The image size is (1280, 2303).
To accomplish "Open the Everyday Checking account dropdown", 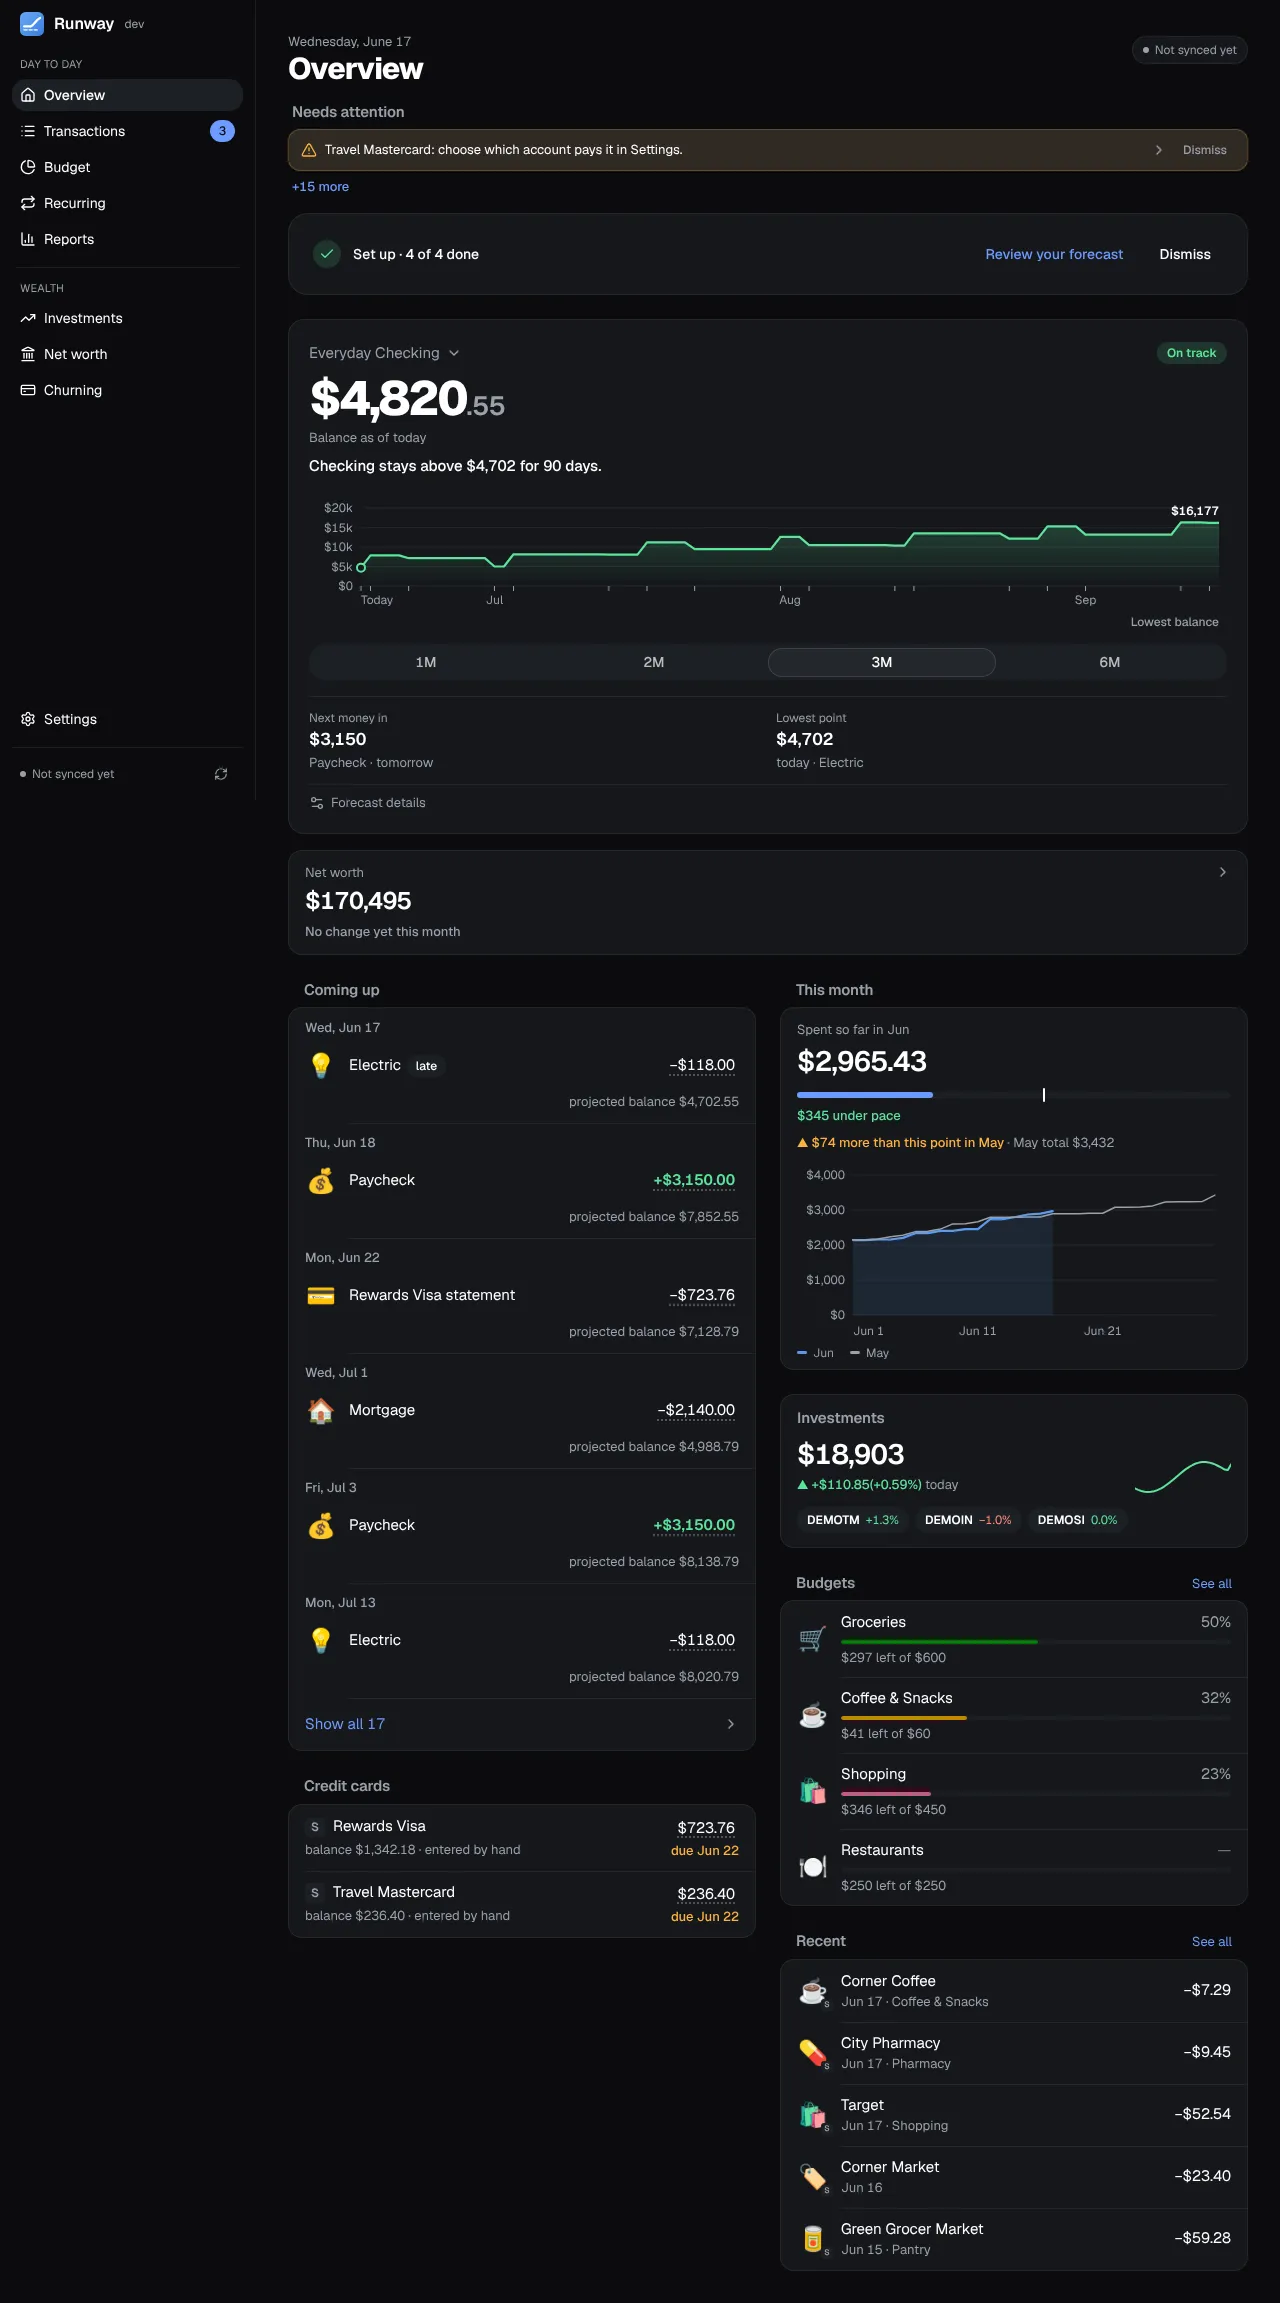I will (x=384, y=353).
